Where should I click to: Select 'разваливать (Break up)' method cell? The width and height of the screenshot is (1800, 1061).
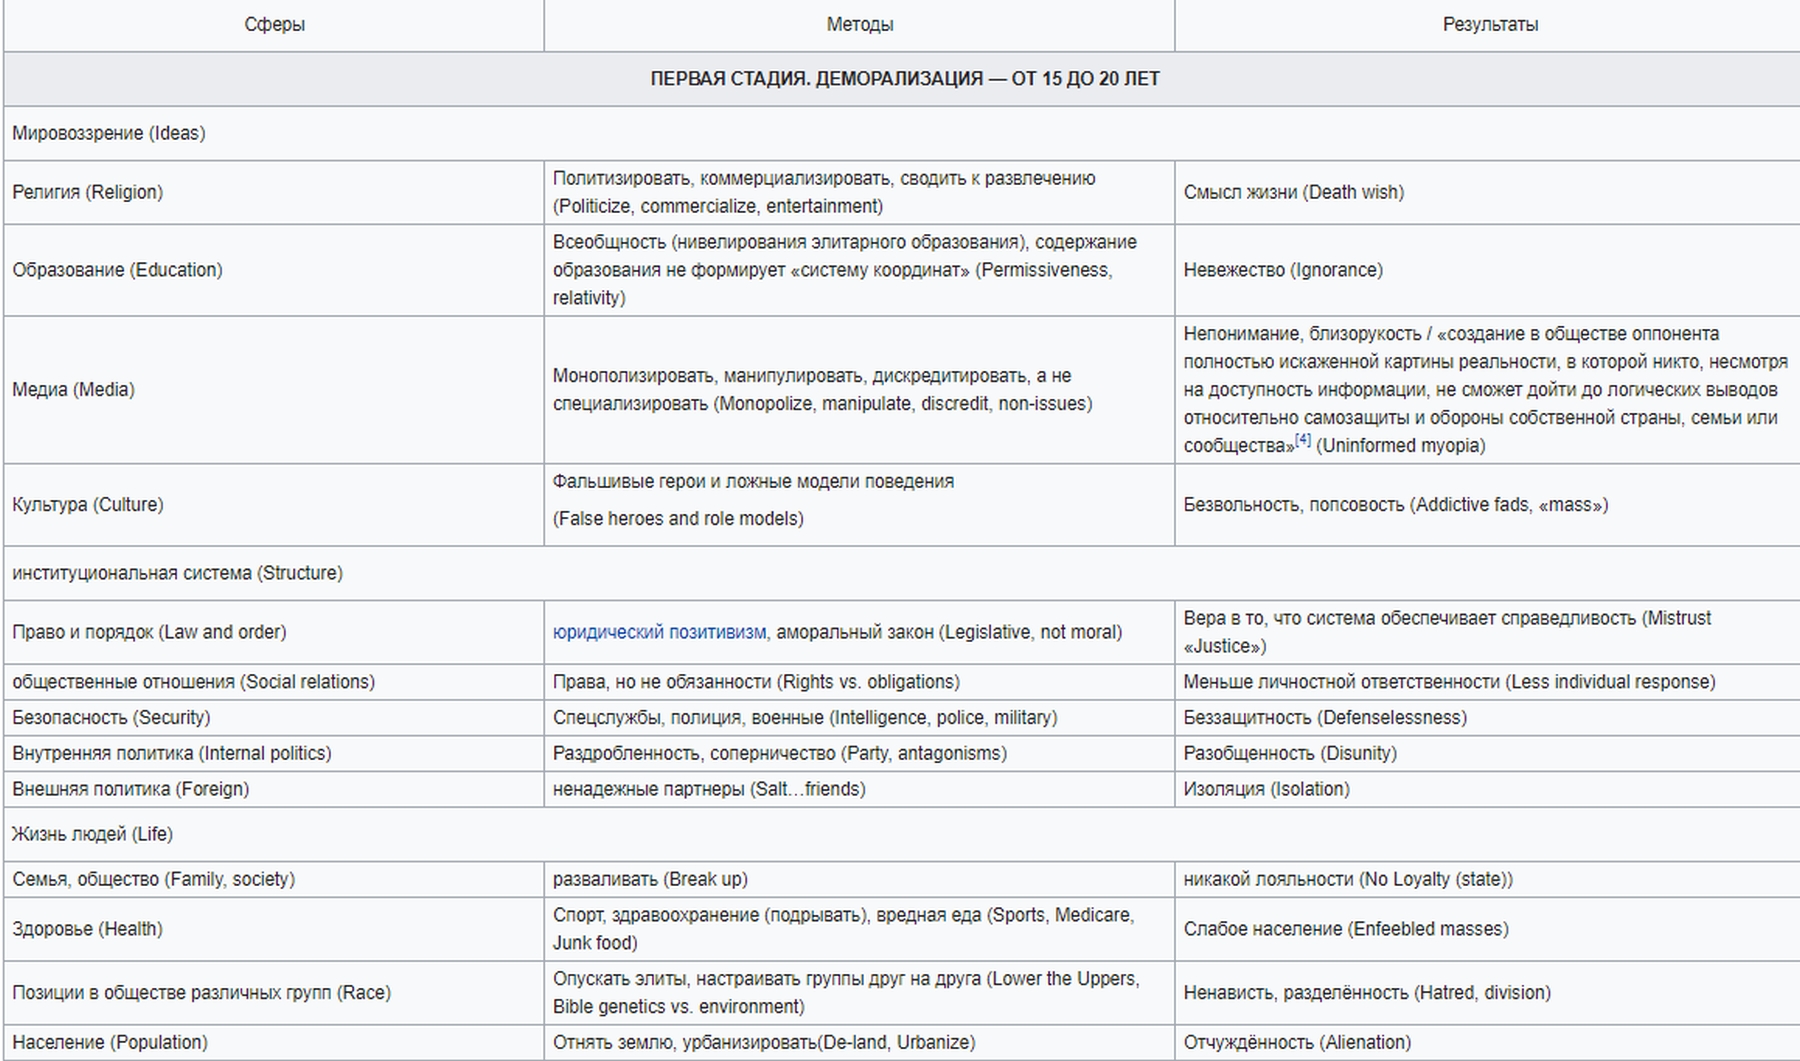650,879
